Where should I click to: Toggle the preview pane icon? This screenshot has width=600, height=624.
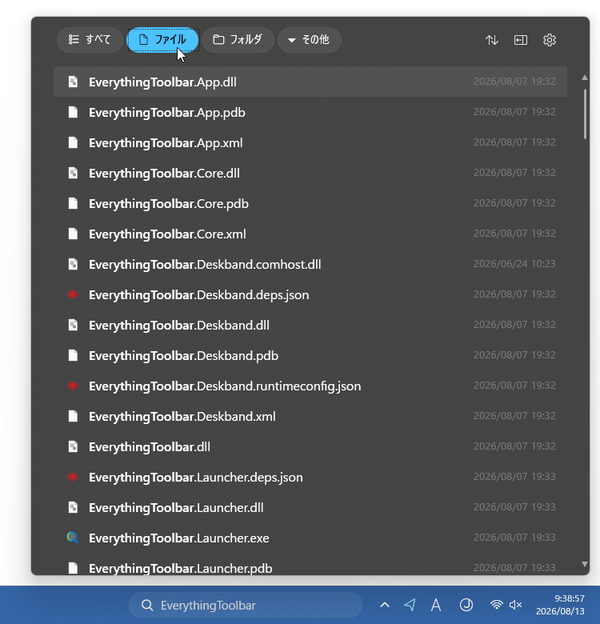click(520, 40)
